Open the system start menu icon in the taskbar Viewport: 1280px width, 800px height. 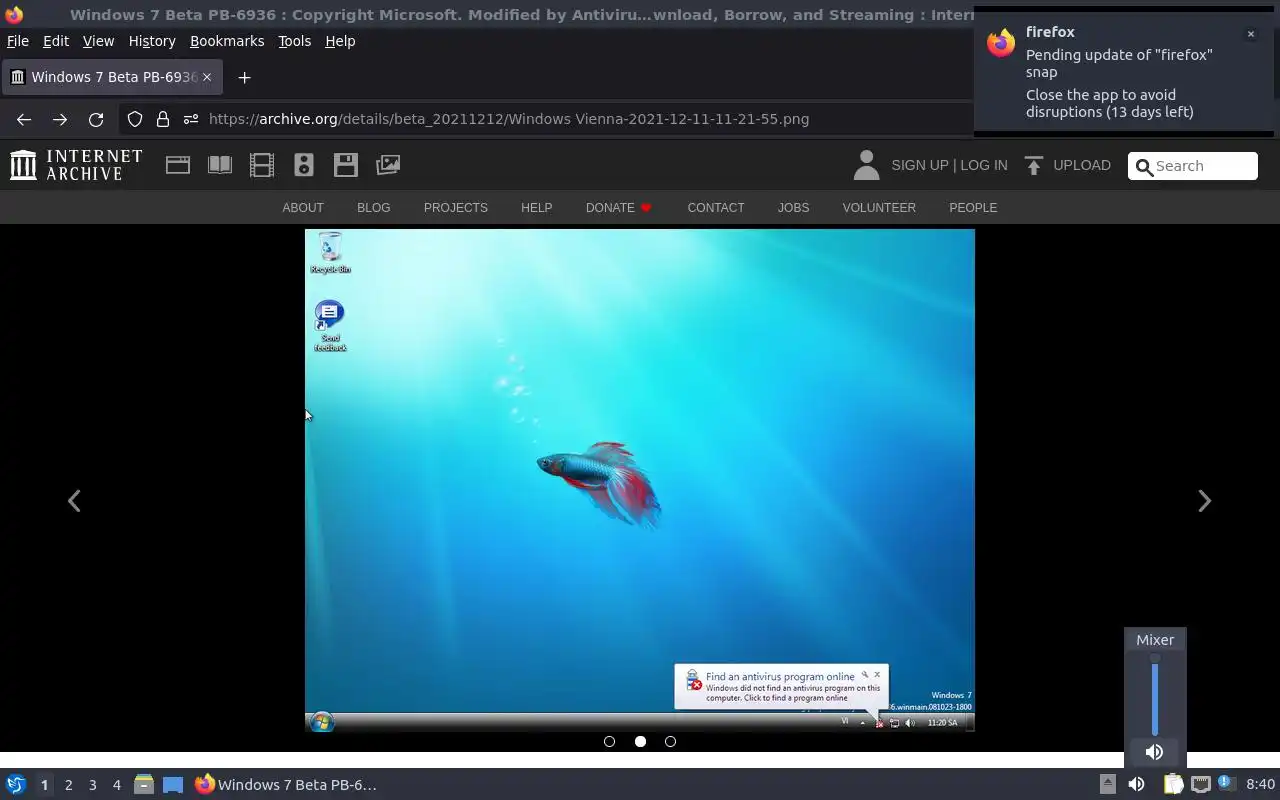click(x=15, y=785)
